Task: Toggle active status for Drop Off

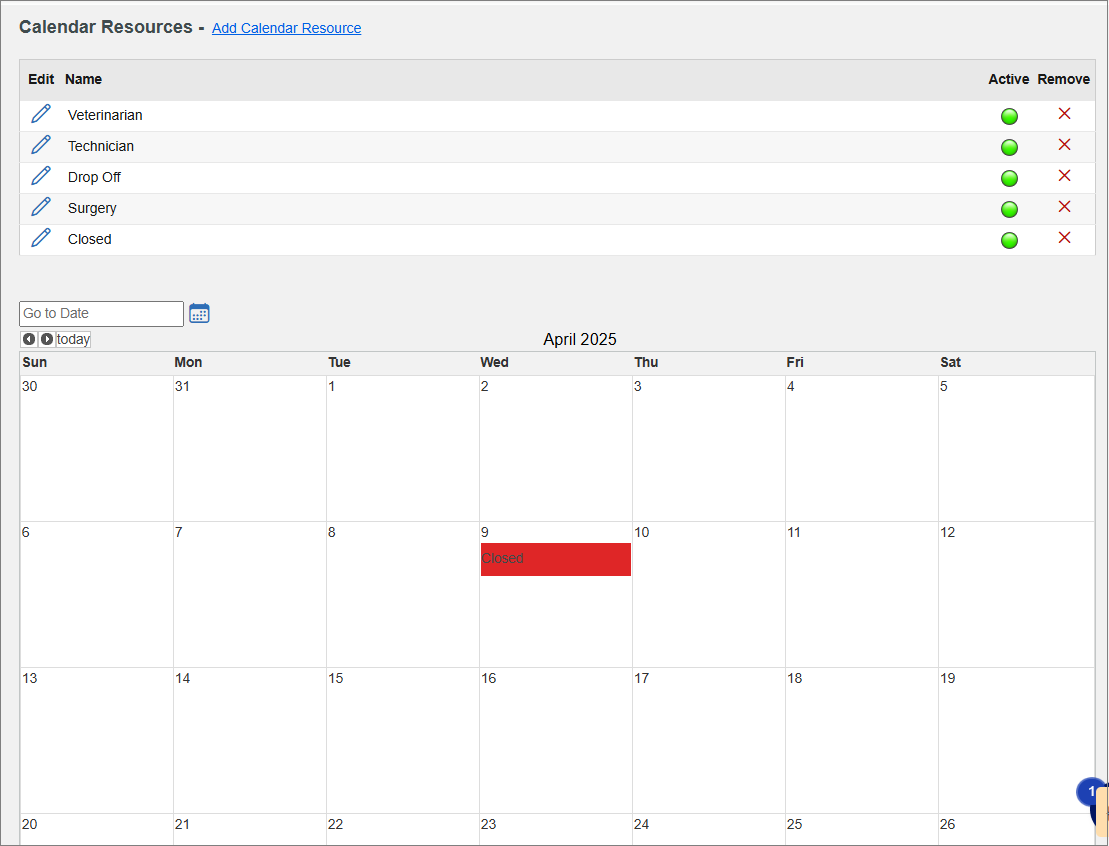Action: [1009, 178]
